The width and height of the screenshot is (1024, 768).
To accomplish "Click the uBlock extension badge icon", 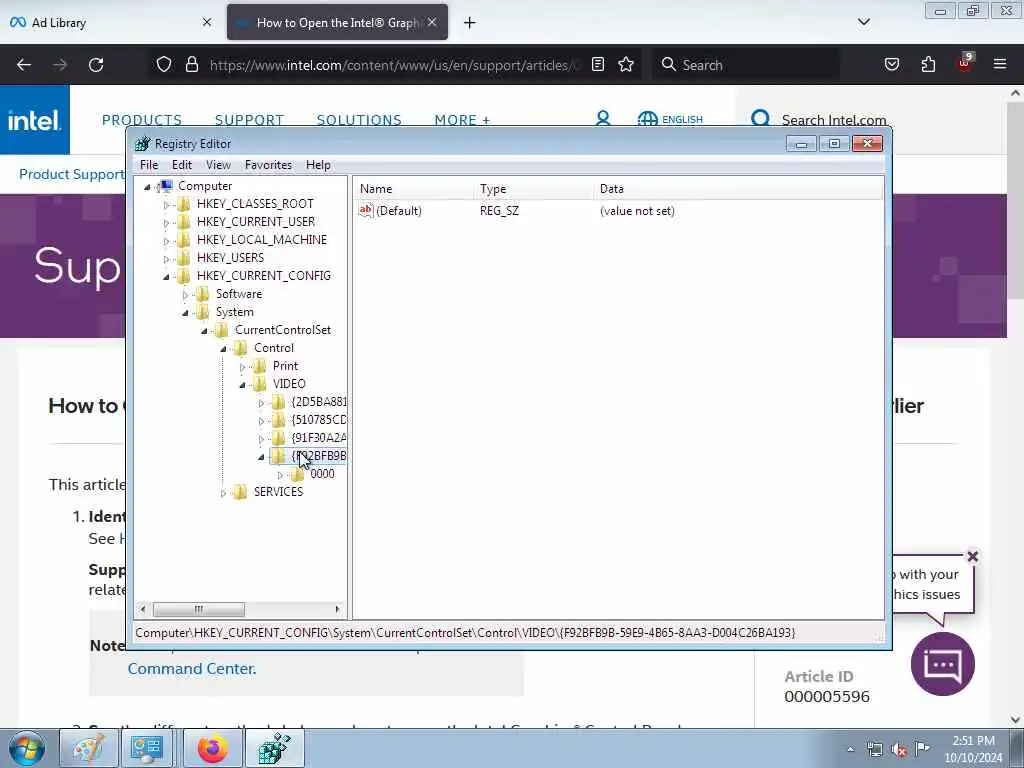I will point(965,63).
